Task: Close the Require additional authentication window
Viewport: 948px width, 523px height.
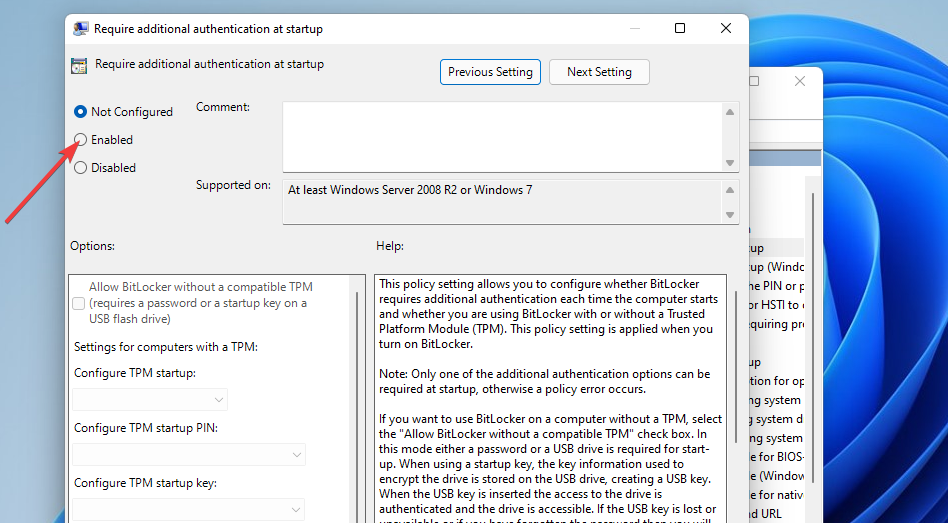Action: coord(726,28)
